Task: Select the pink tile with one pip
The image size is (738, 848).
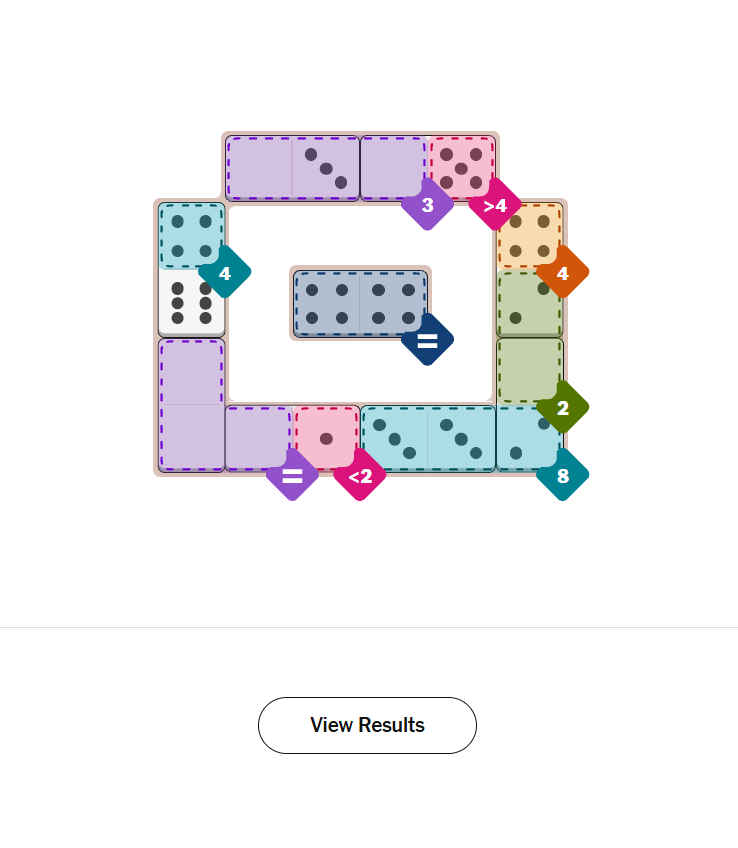Action: tap(326, 438)
